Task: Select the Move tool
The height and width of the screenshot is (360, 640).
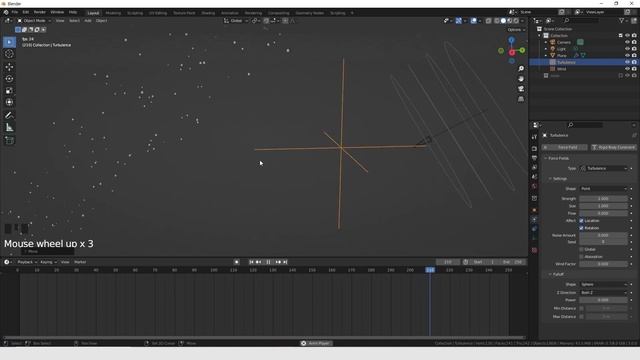Action: coord(9,67)
